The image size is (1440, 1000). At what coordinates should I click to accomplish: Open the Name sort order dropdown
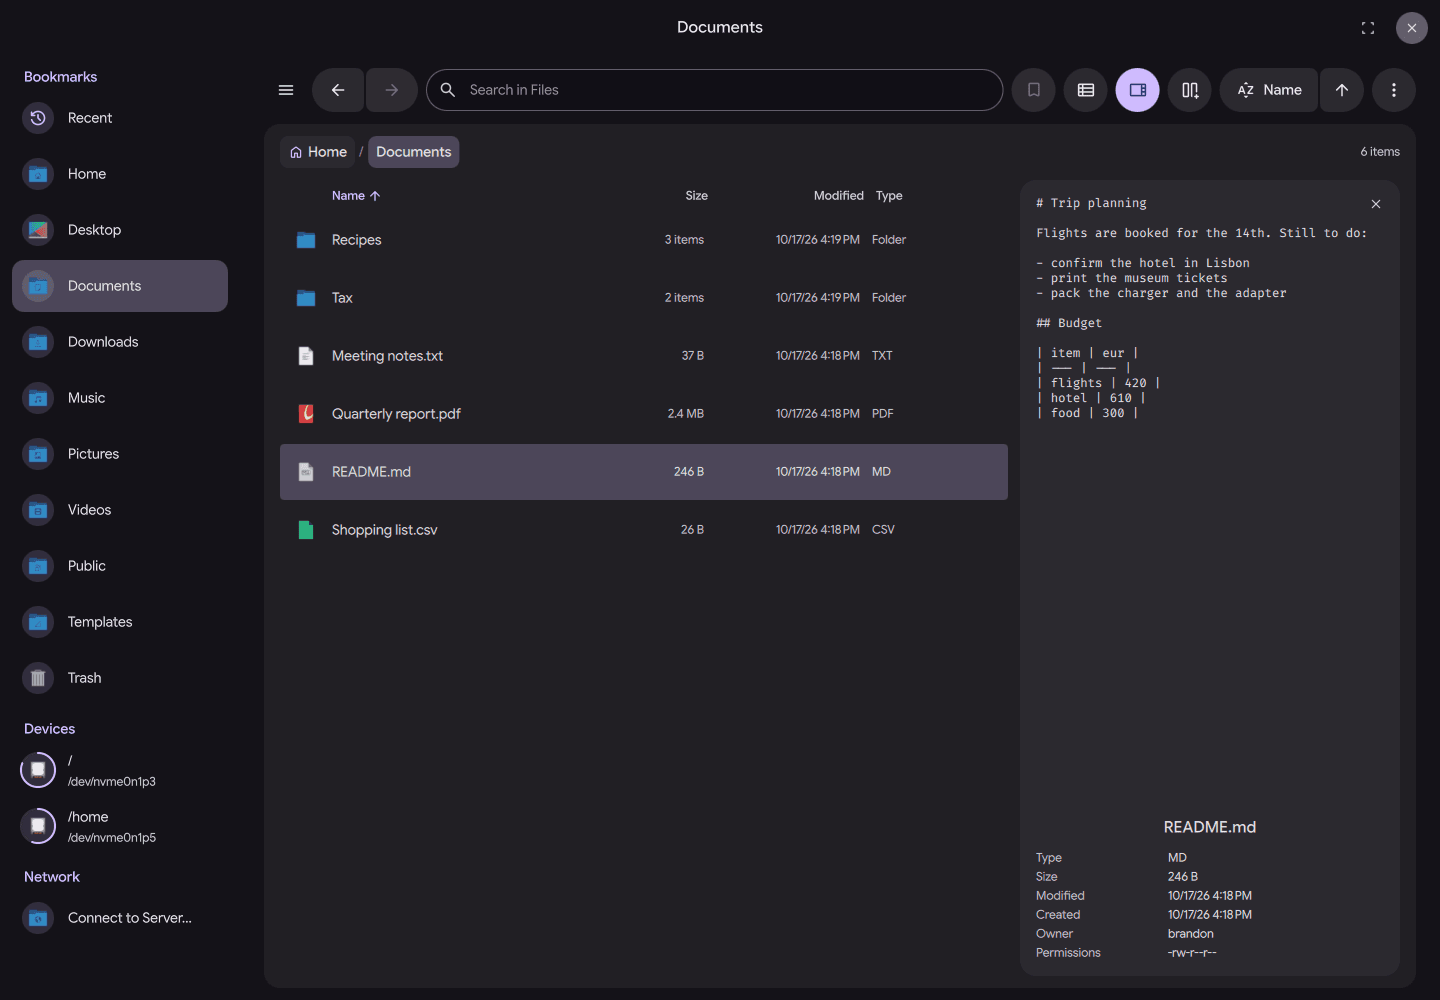pyautogui.click(x=1269, y=90)
